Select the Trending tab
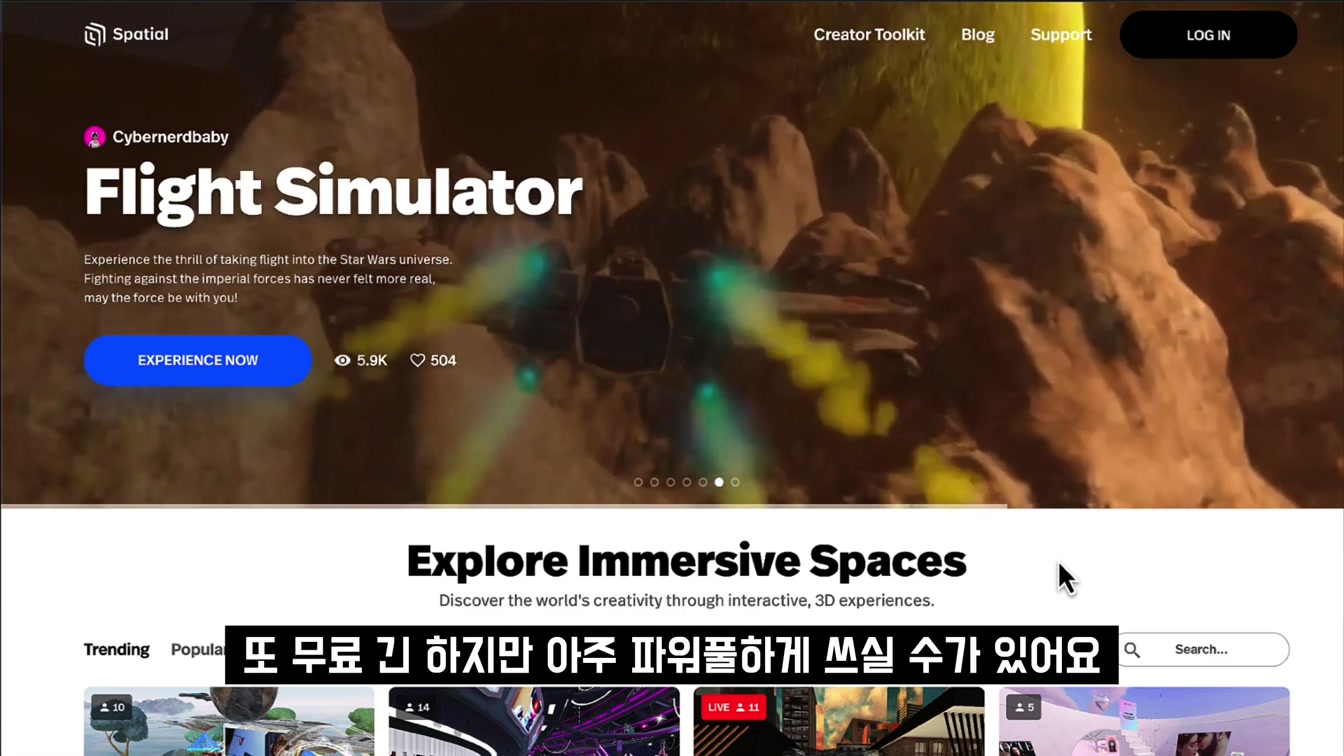1344x756 pixels. click(x=116, y=650)
